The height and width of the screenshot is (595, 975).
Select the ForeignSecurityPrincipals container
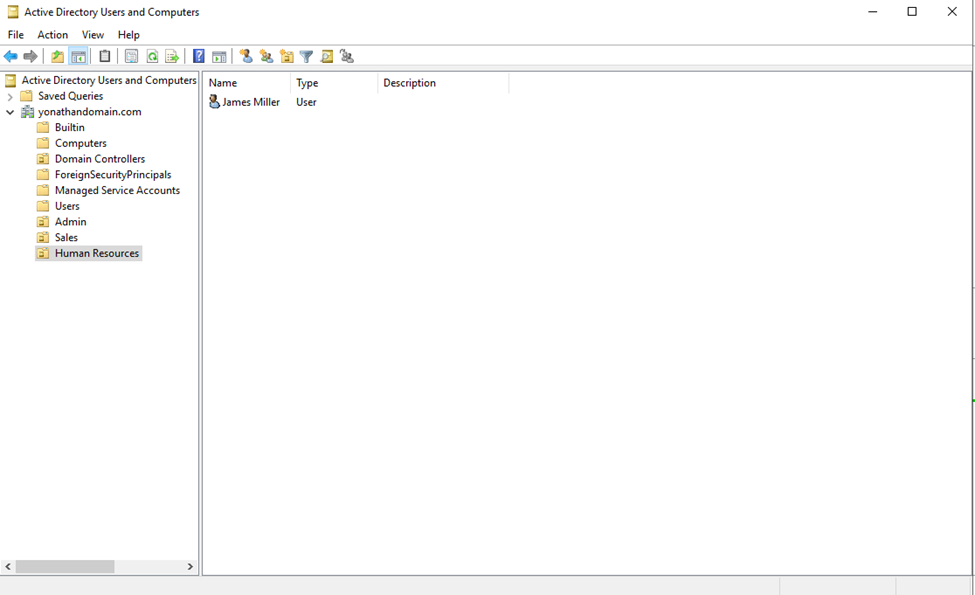[x=113, y=175]
